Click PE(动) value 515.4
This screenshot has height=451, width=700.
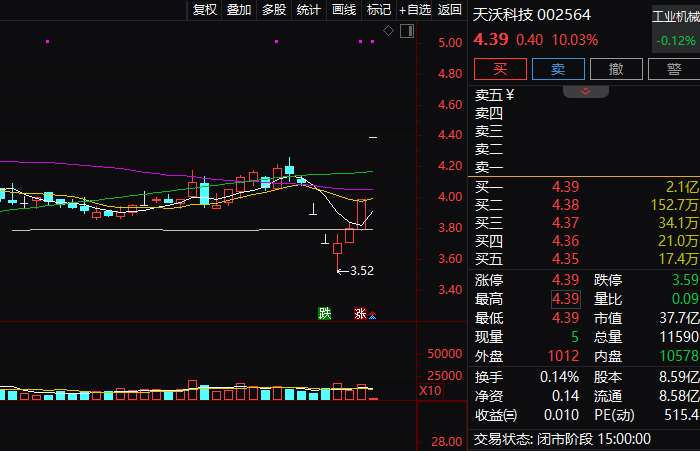pos(681,415)
